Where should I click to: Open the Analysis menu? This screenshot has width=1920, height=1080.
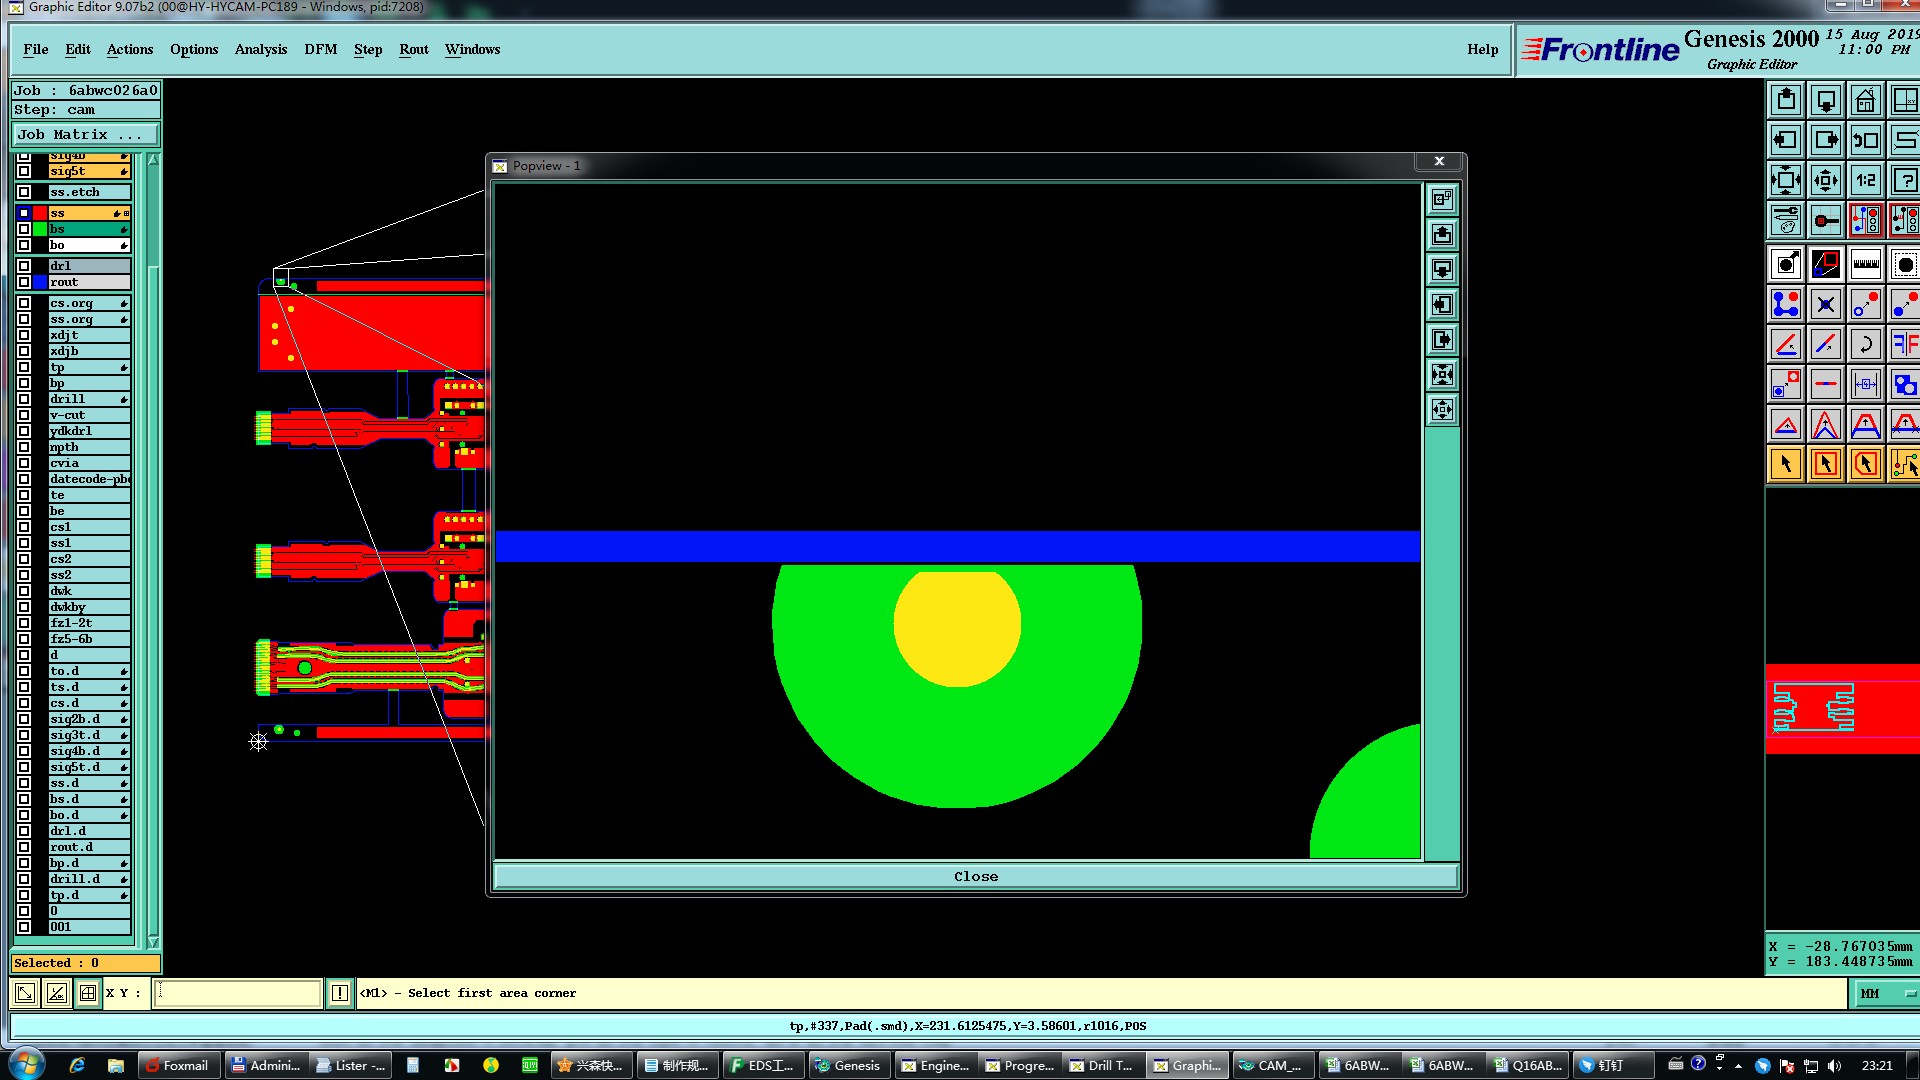pyautogui.click(x=260, y=49)
